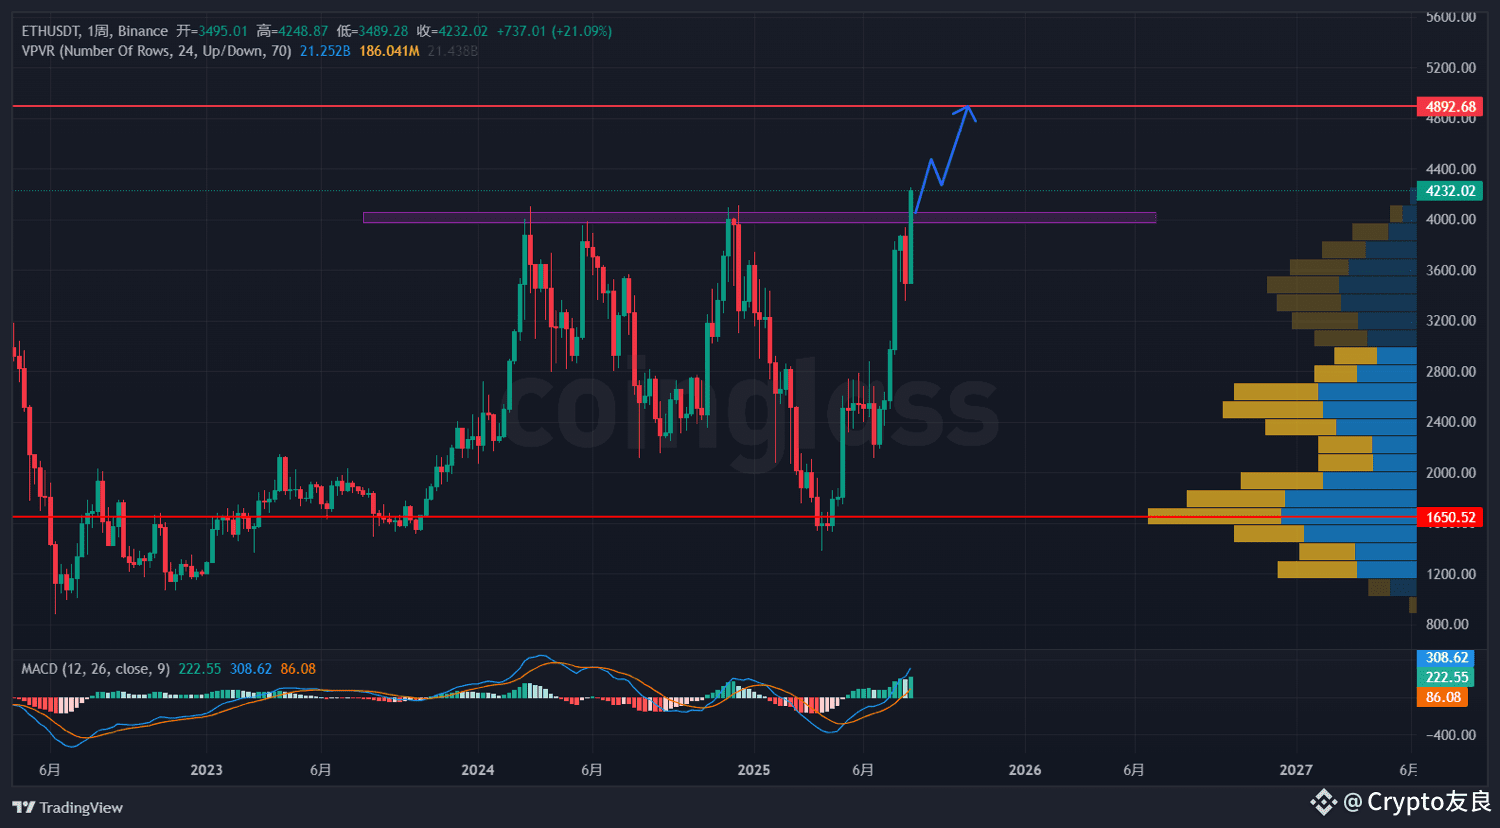Click the VPVR value 21.438B

[453, 51]
